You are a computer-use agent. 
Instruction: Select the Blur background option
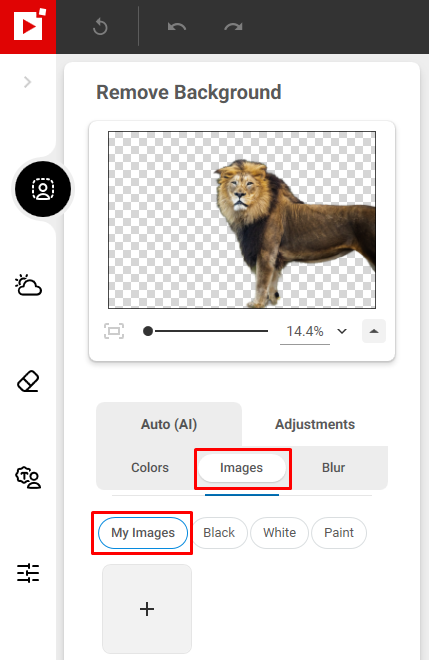click(x=333, y=468)
